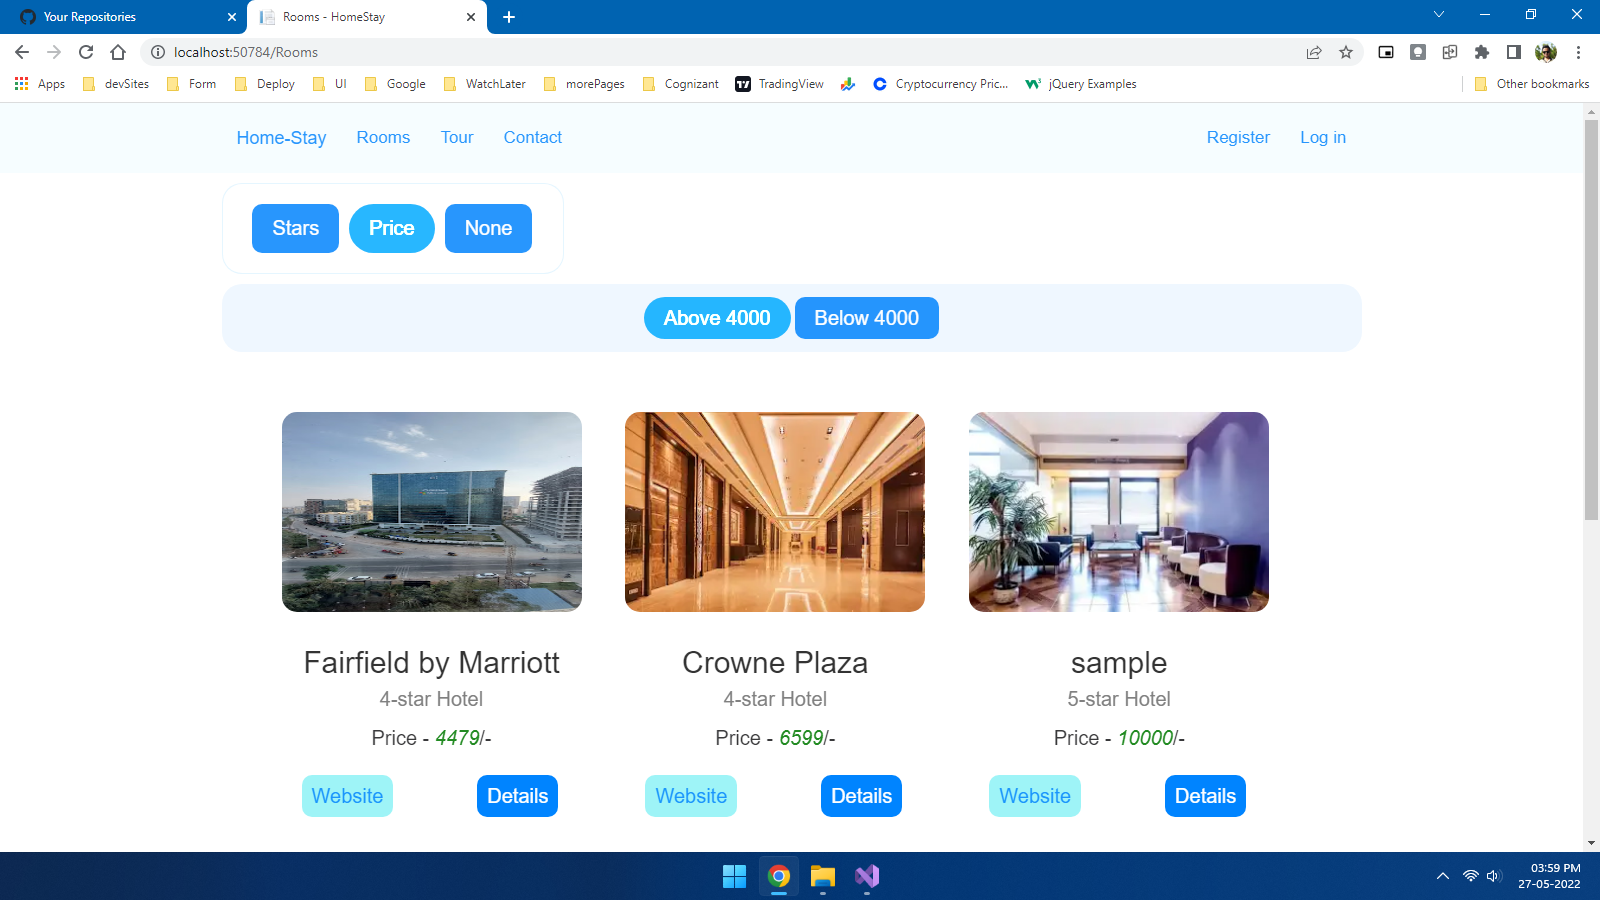The width and height of the screenshot is (1600, 900).
Task: Click the browser profile avatar
Action: pos(1546,52)
